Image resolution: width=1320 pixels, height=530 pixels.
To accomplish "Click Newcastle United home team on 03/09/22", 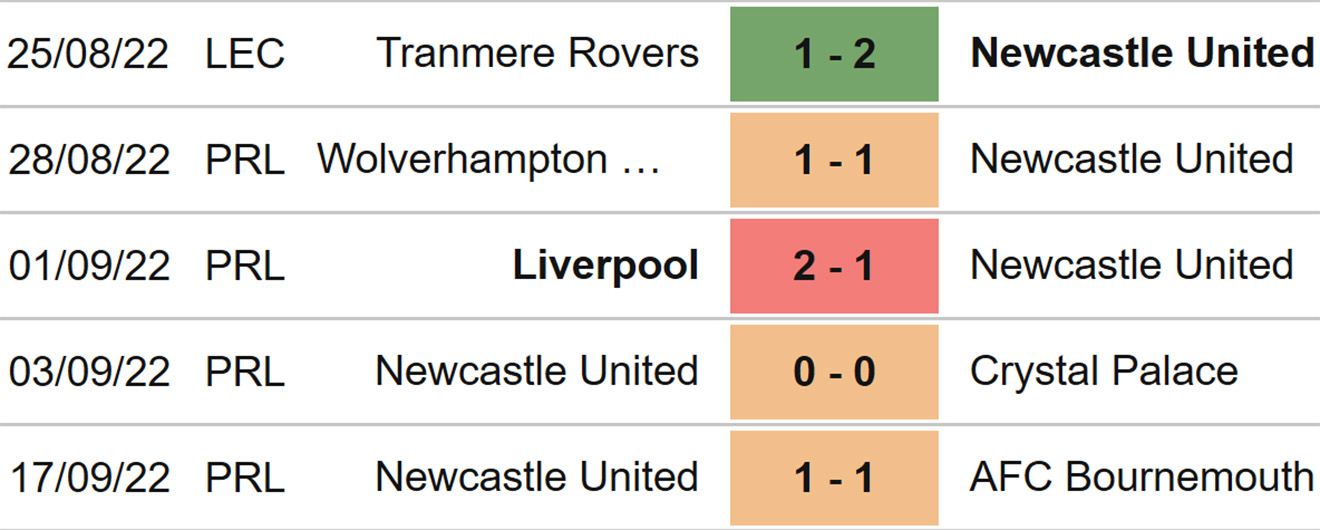I will click(x=537, y=372).
